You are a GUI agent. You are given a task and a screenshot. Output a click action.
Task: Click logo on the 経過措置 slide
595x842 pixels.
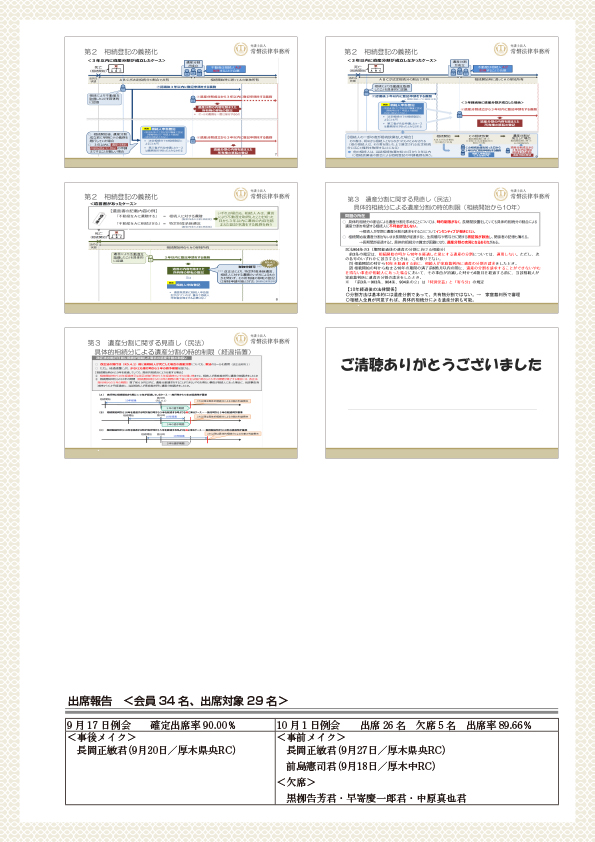point(262,339)
